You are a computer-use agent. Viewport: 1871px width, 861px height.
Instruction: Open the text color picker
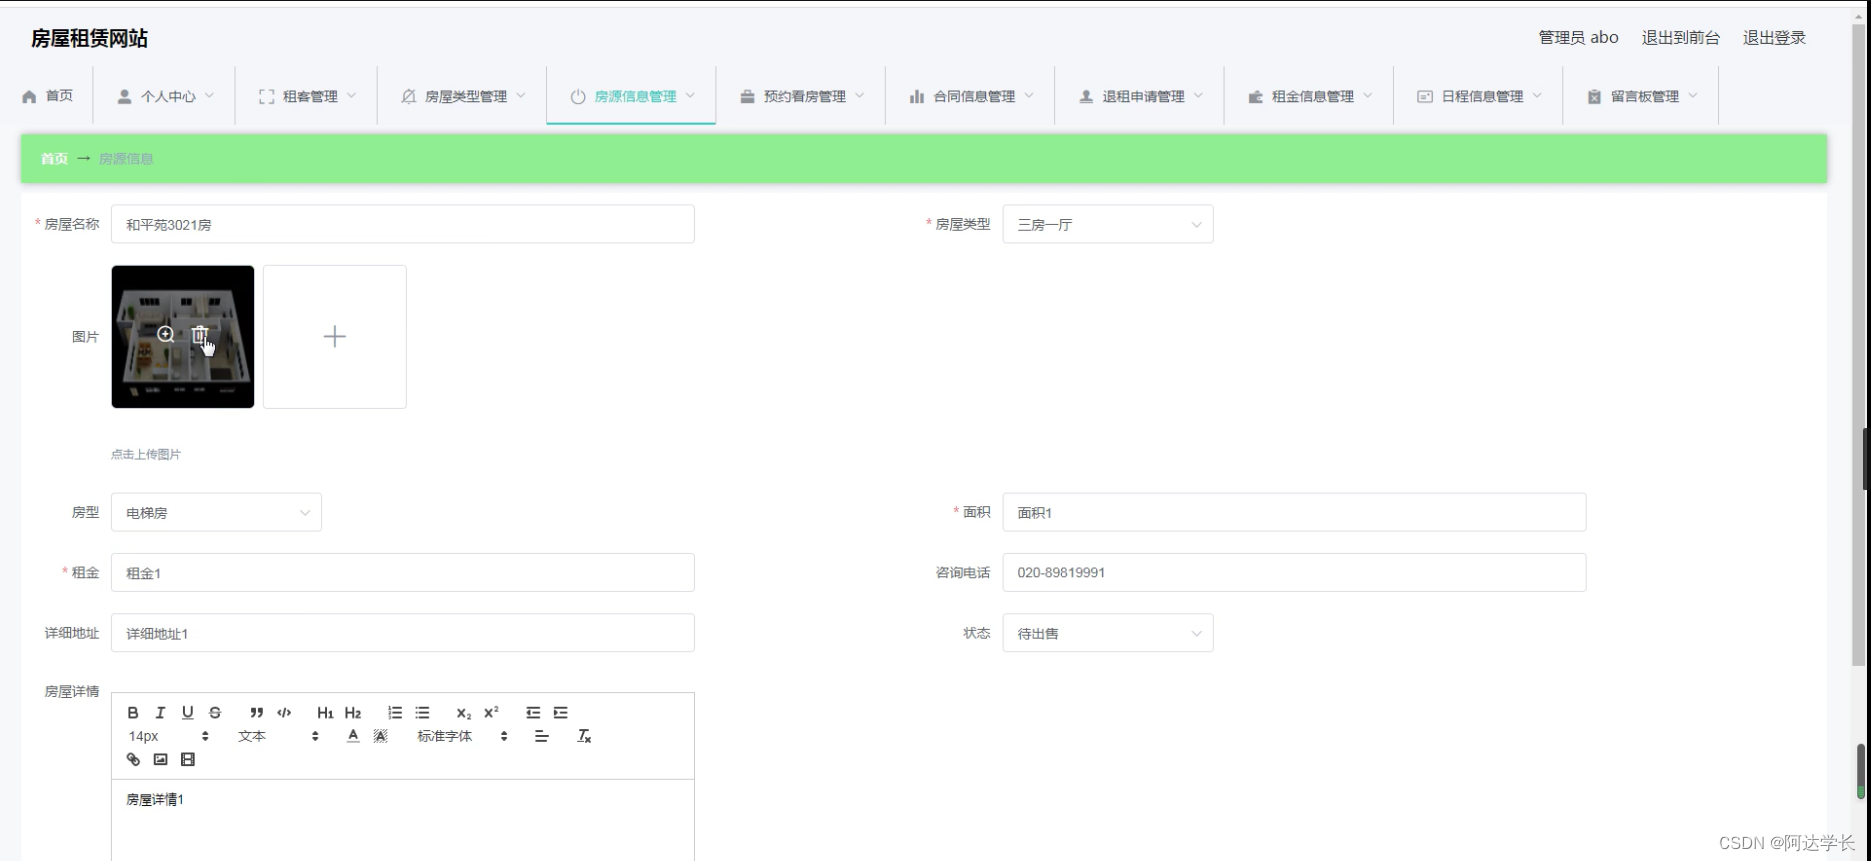(x=353, y=736)
